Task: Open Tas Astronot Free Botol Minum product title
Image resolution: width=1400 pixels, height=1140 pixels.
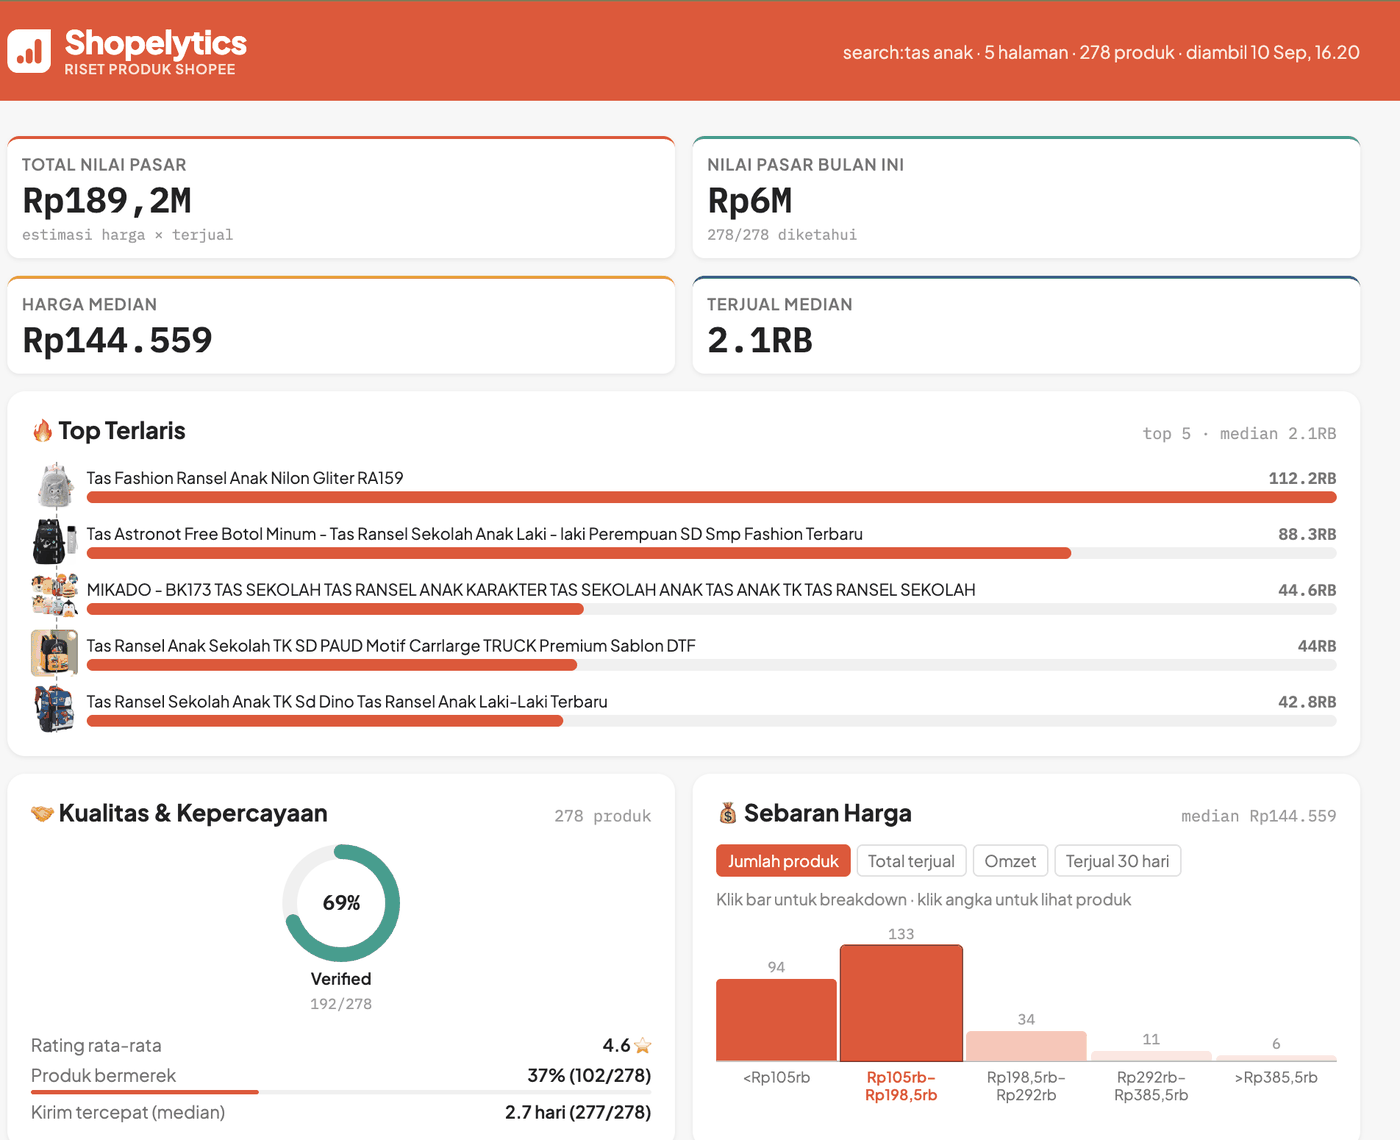Action: [474, 534]
